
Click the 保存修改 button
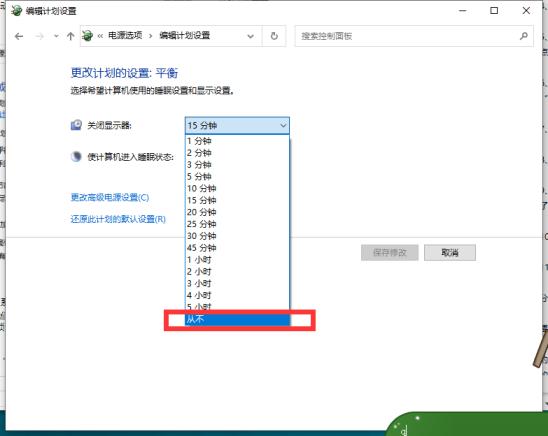[390, 253]
